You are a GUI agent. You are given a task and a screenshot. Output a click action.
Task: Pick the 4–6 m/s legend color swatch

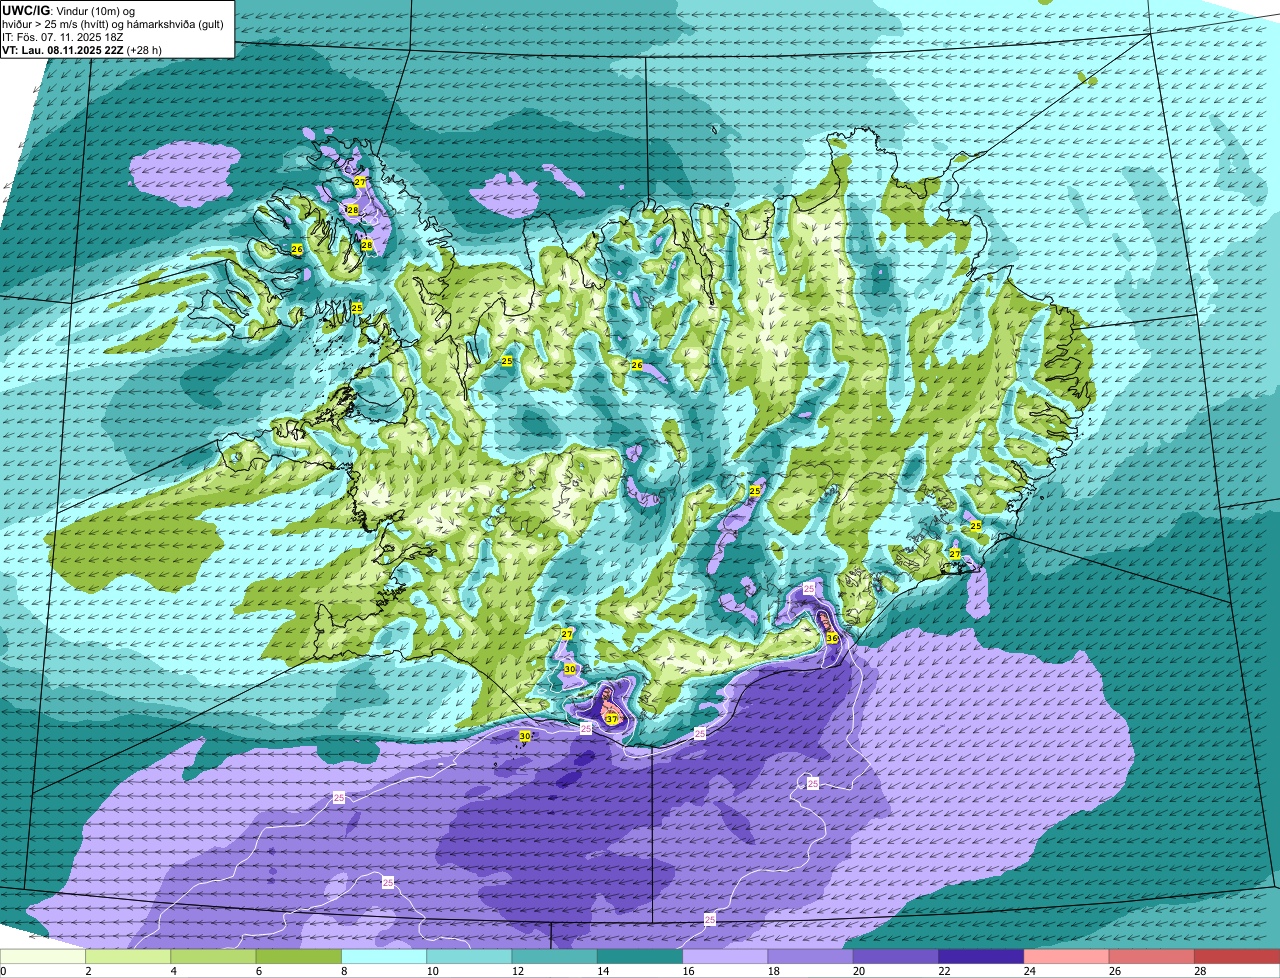click(213, 956)
